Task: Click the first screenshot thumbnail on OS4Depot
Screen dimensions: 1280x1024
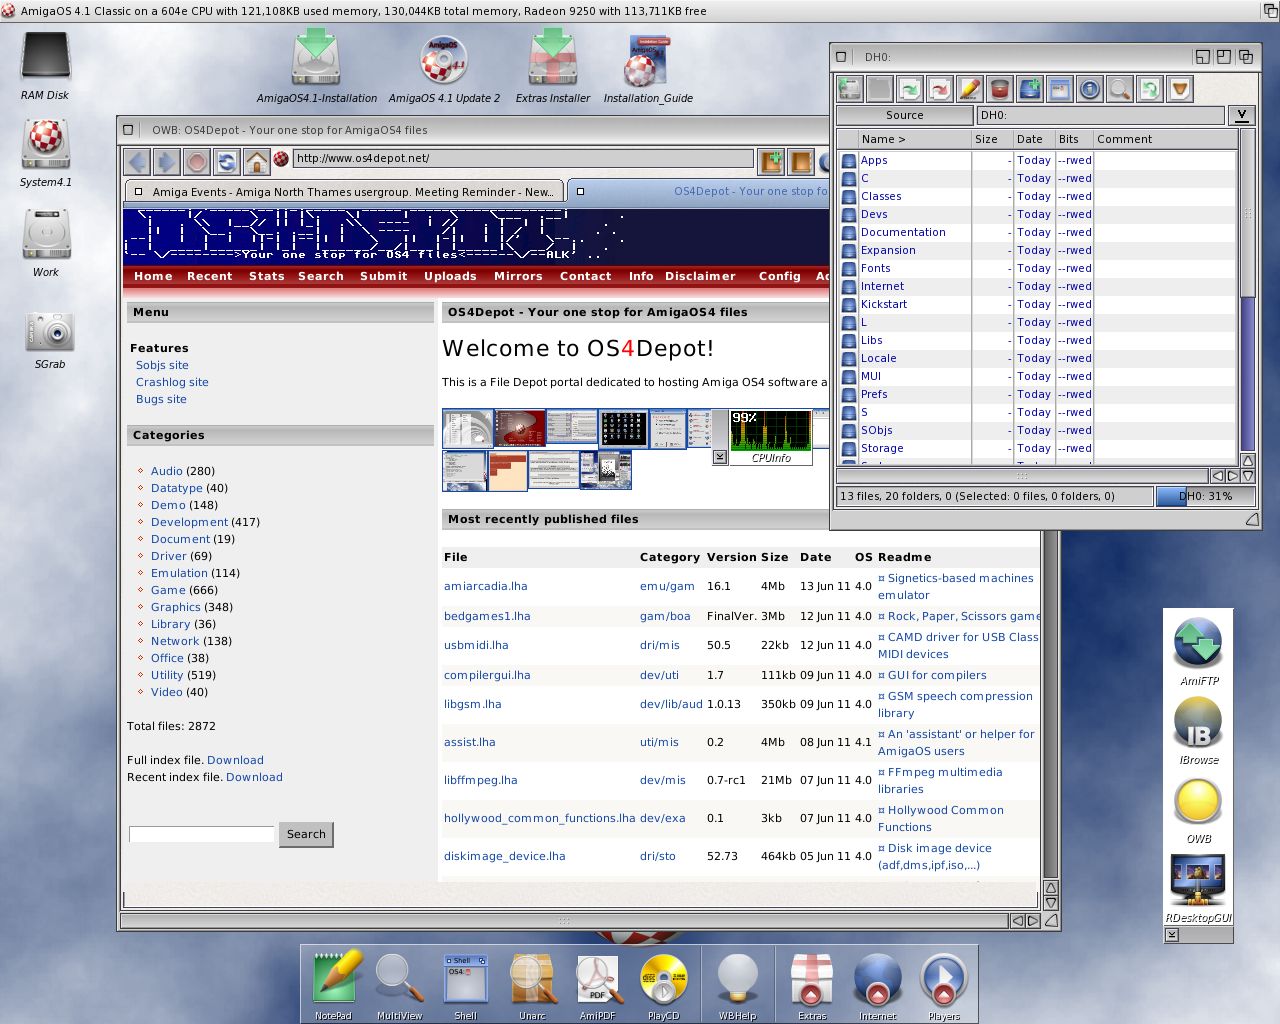Action: (468, 429)
